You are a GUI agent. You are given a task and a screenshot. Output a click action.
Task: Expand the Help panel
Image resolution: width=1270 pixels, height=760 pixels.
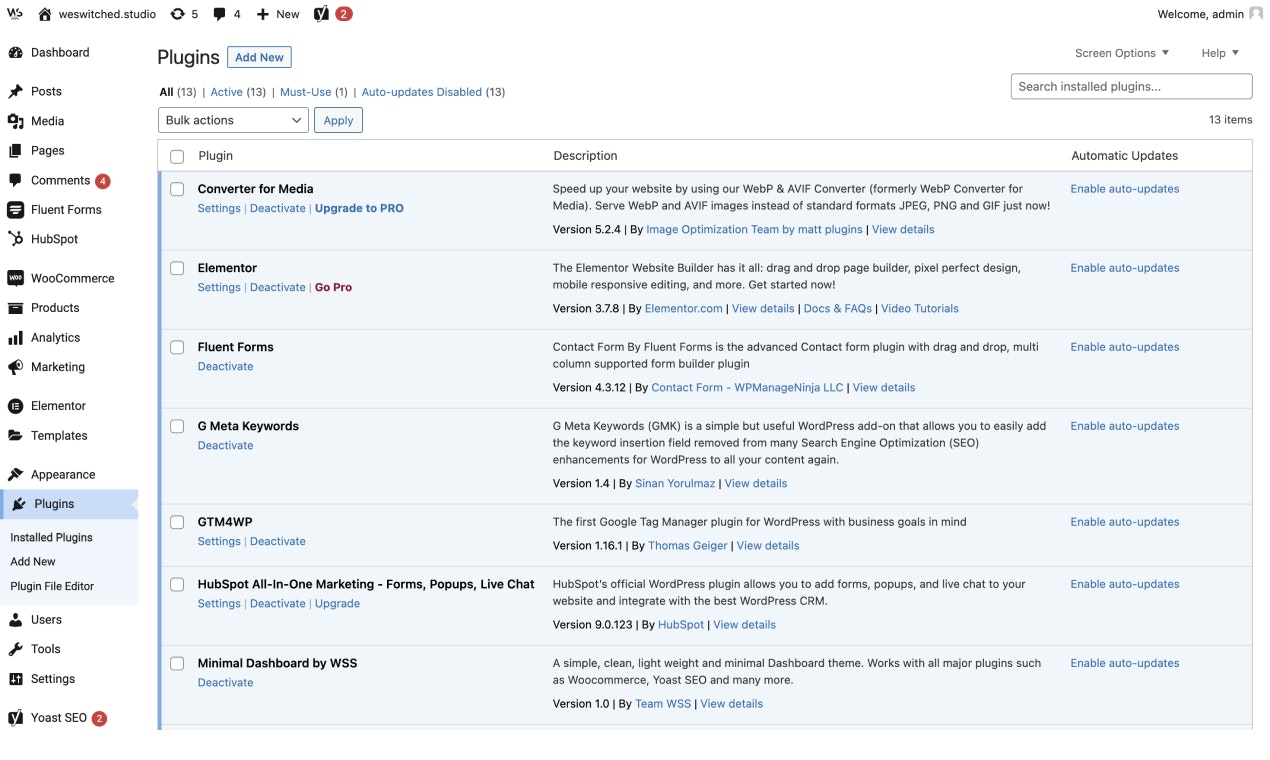[1220, 53]
